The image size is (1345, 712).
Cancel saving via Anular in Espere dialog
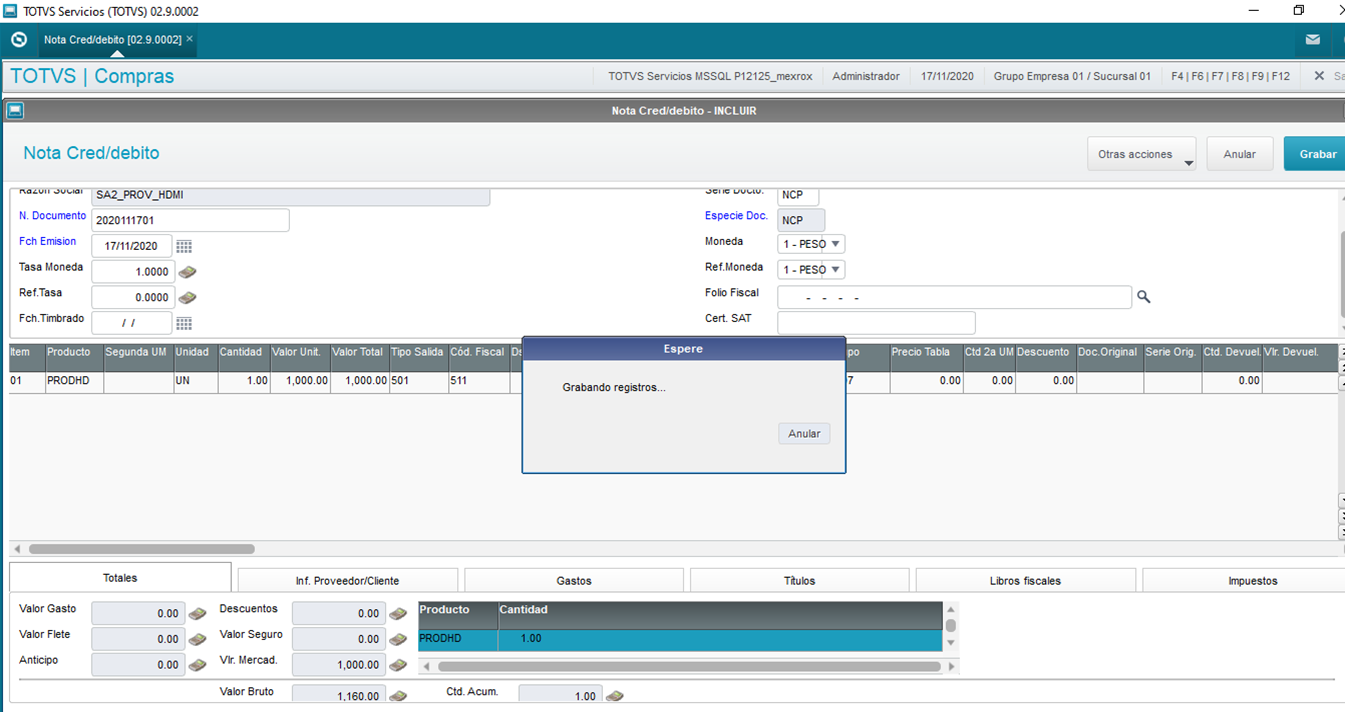(804, 433)
